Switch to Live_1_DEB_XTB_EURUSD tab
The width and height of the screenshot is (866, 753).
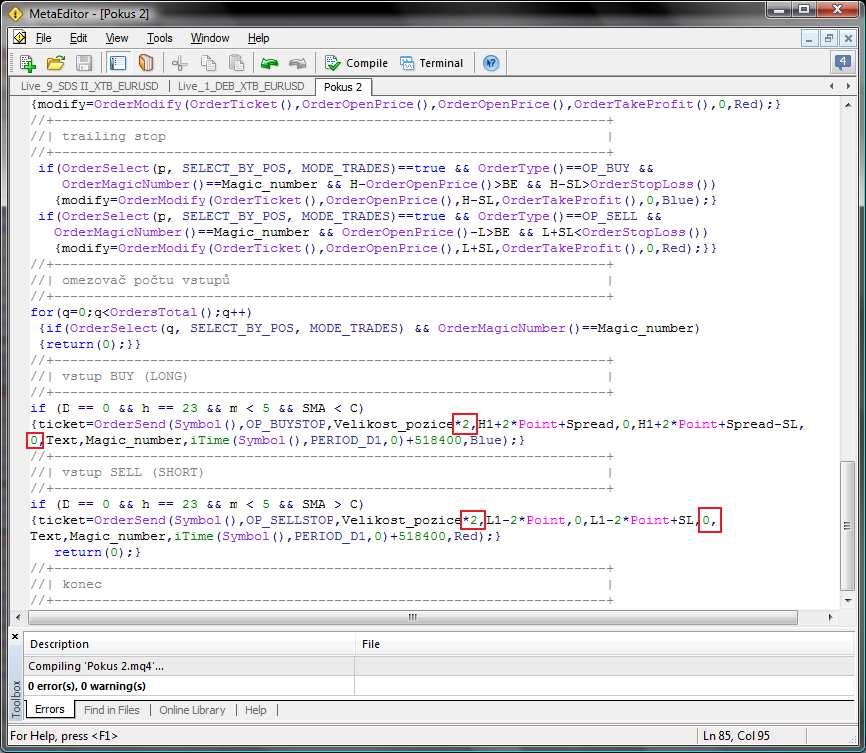pyautogui.click(x=241, y=86)
